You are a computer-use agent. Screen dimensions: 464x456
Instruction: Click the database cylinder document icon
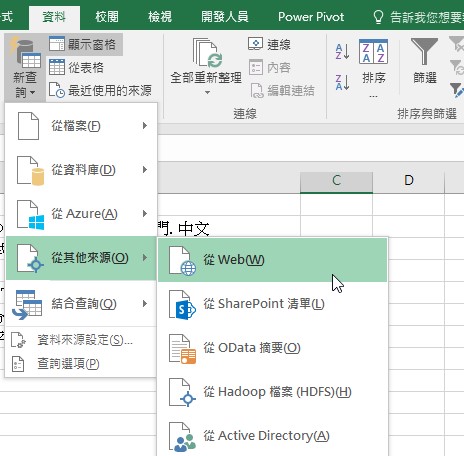tap(30, 170)
